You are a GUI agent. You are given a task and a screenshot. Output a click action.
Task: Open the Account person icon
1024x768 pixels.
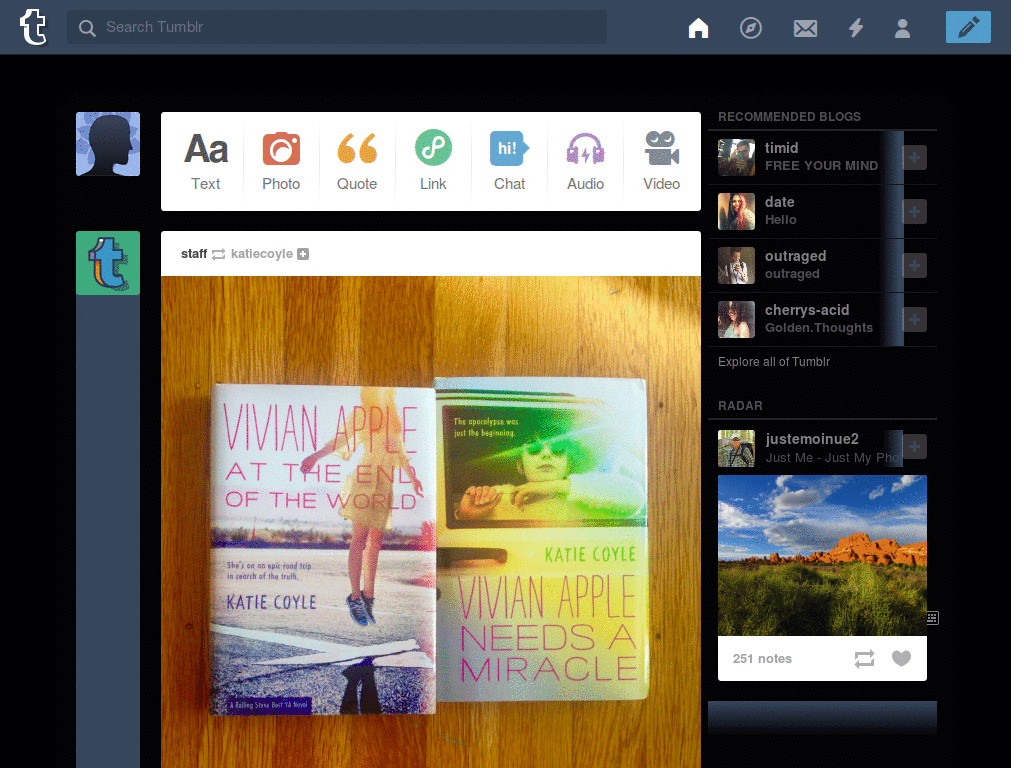tap(902, 28)
